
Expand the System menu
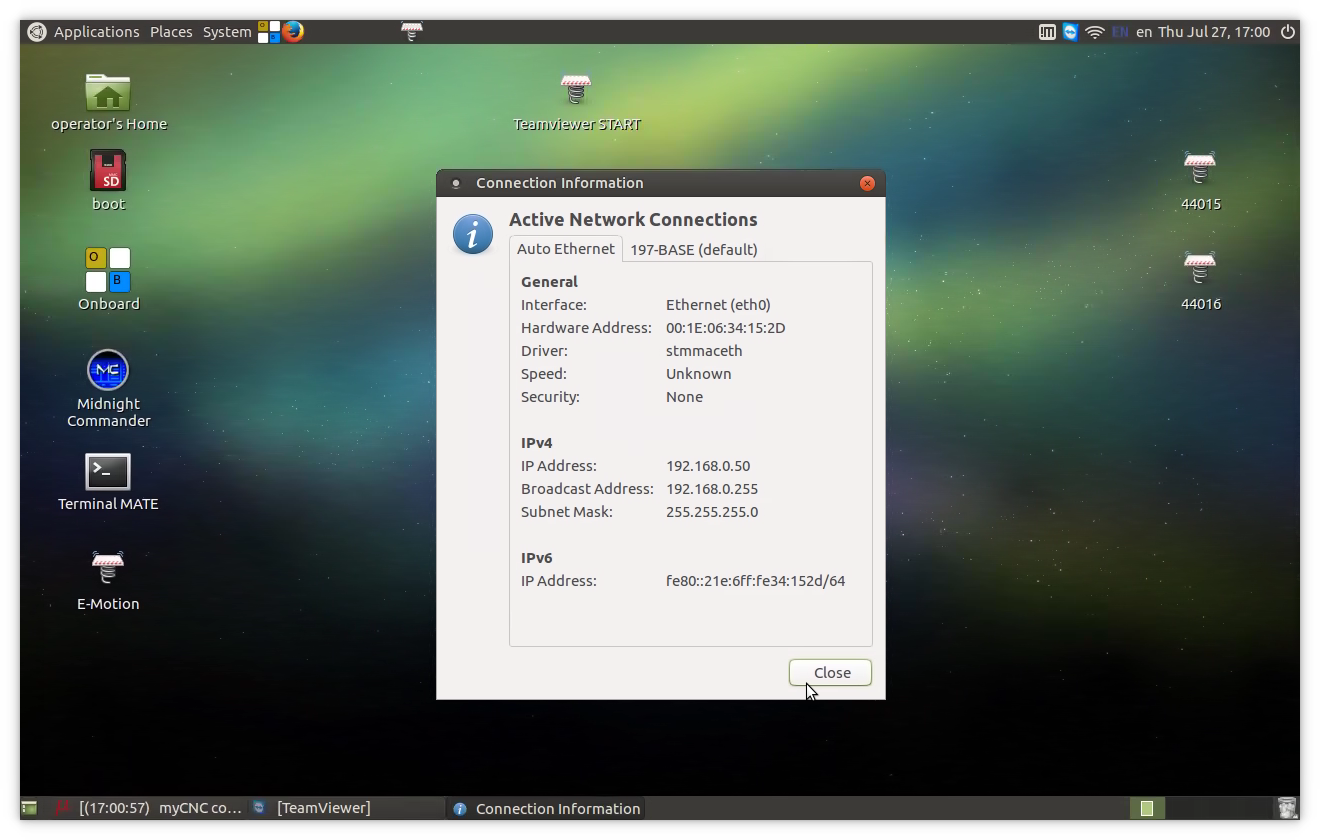point(227,32)
